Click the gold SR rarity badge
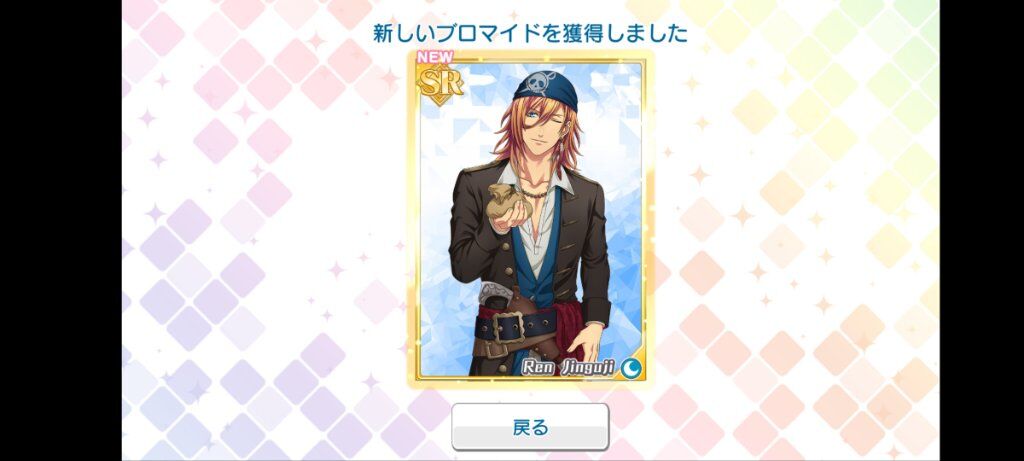This screenshot has height=461, width=1024. tap(441, 82)
